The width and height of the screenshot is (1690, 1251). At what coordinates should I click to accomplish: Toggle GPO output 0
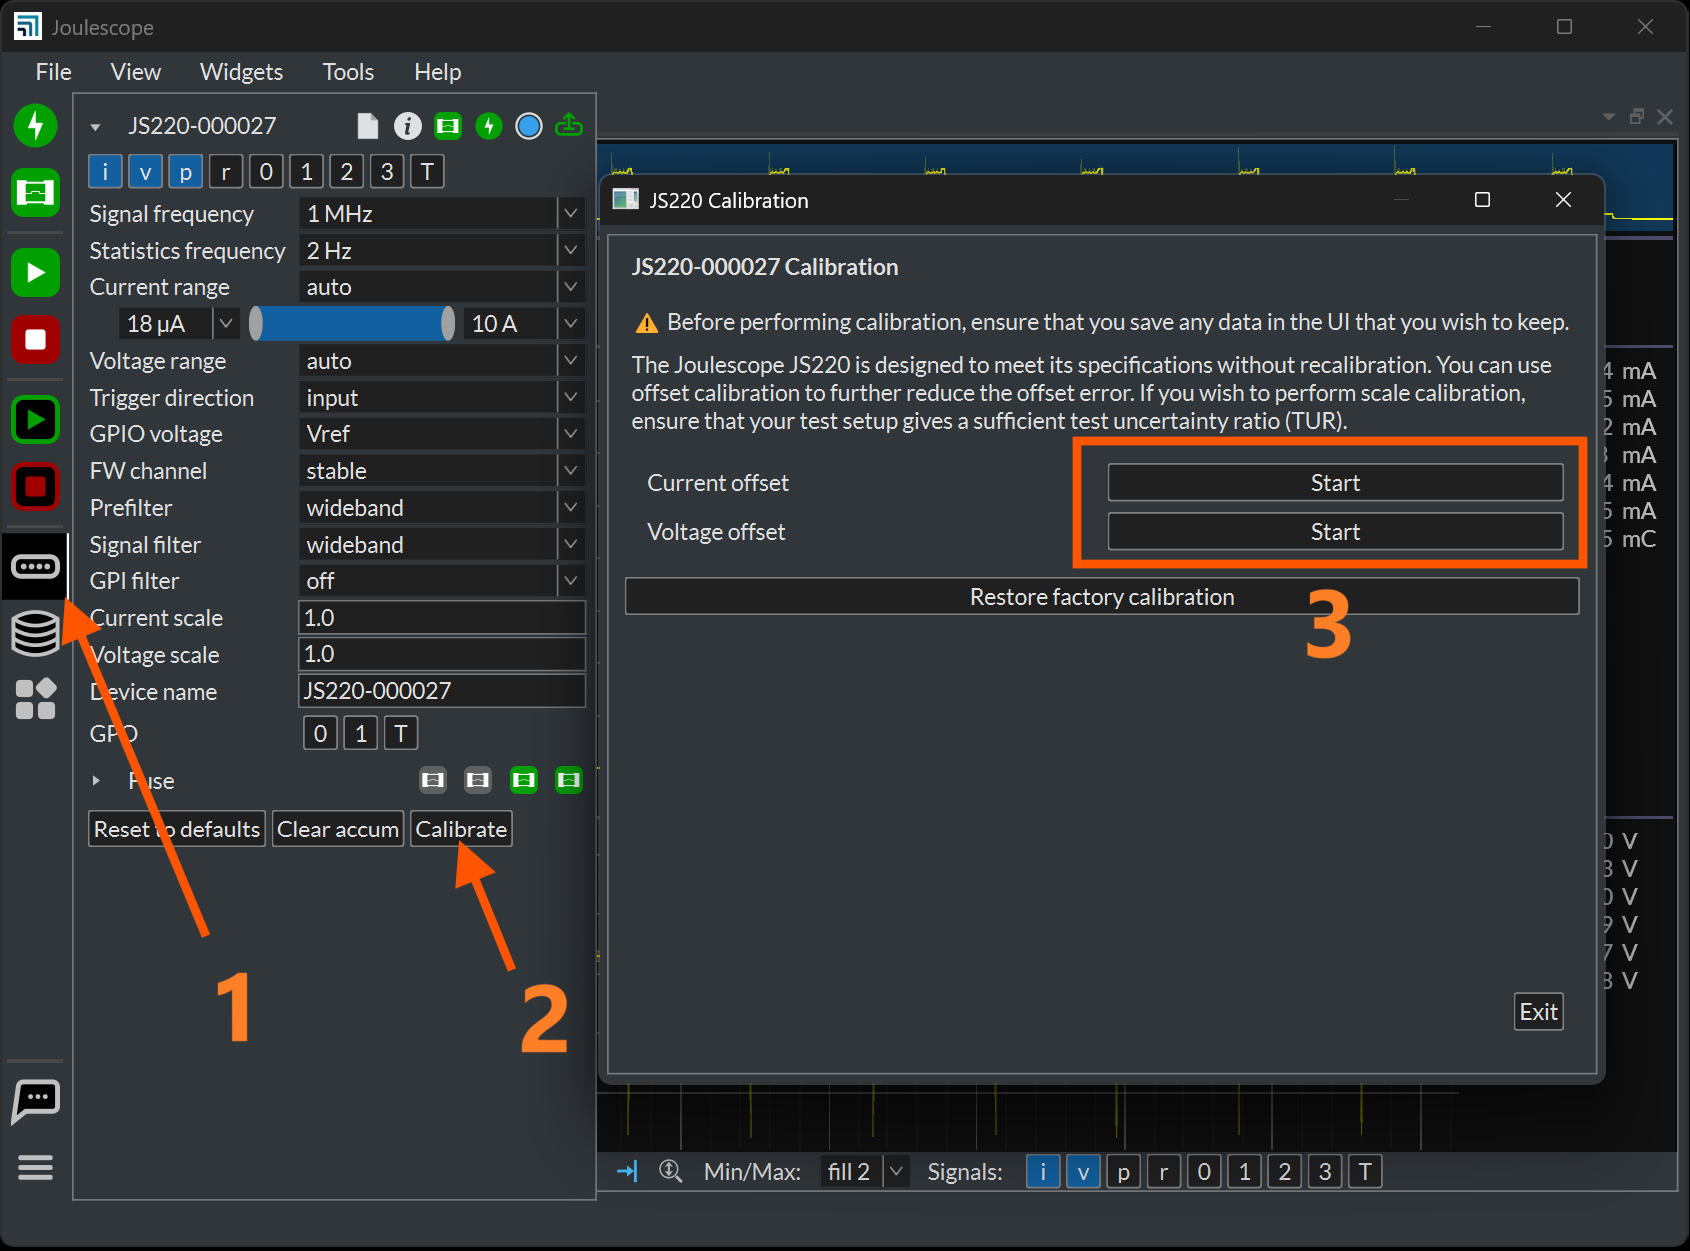pos(320,734)
